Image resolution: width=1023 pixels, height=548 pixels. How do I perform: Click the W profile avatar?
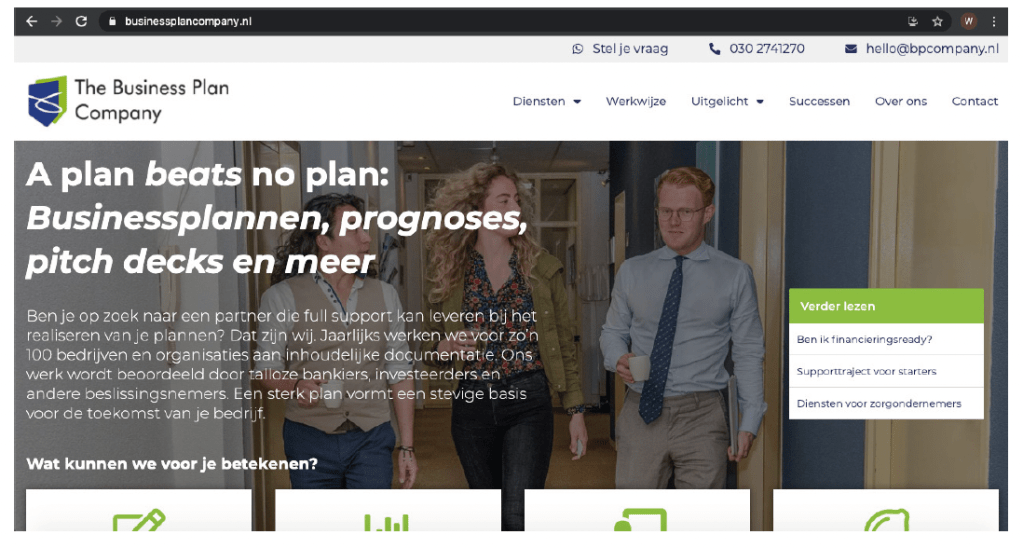[x=968, y=22]
